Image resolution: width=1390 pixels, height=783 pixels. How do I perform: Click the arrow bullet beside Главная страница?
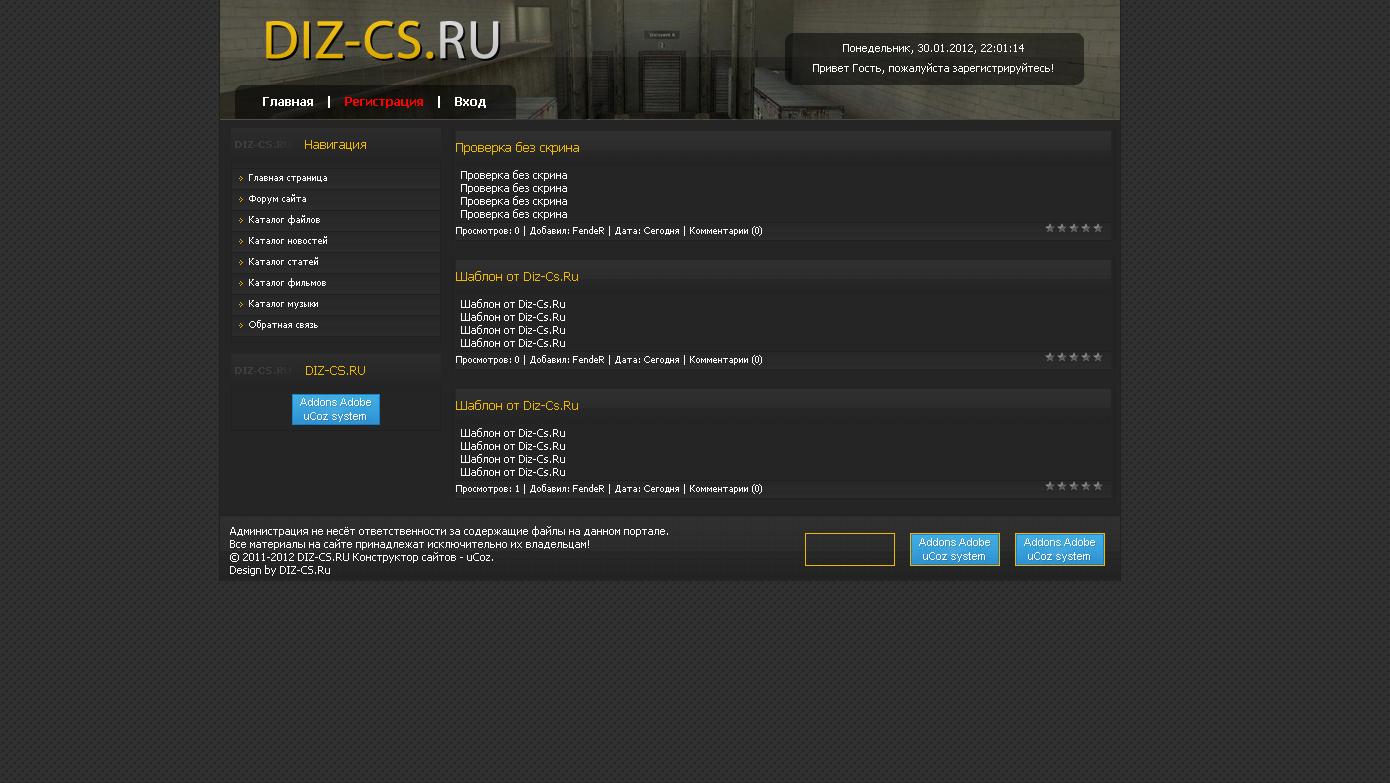click(x=241, y=178)
